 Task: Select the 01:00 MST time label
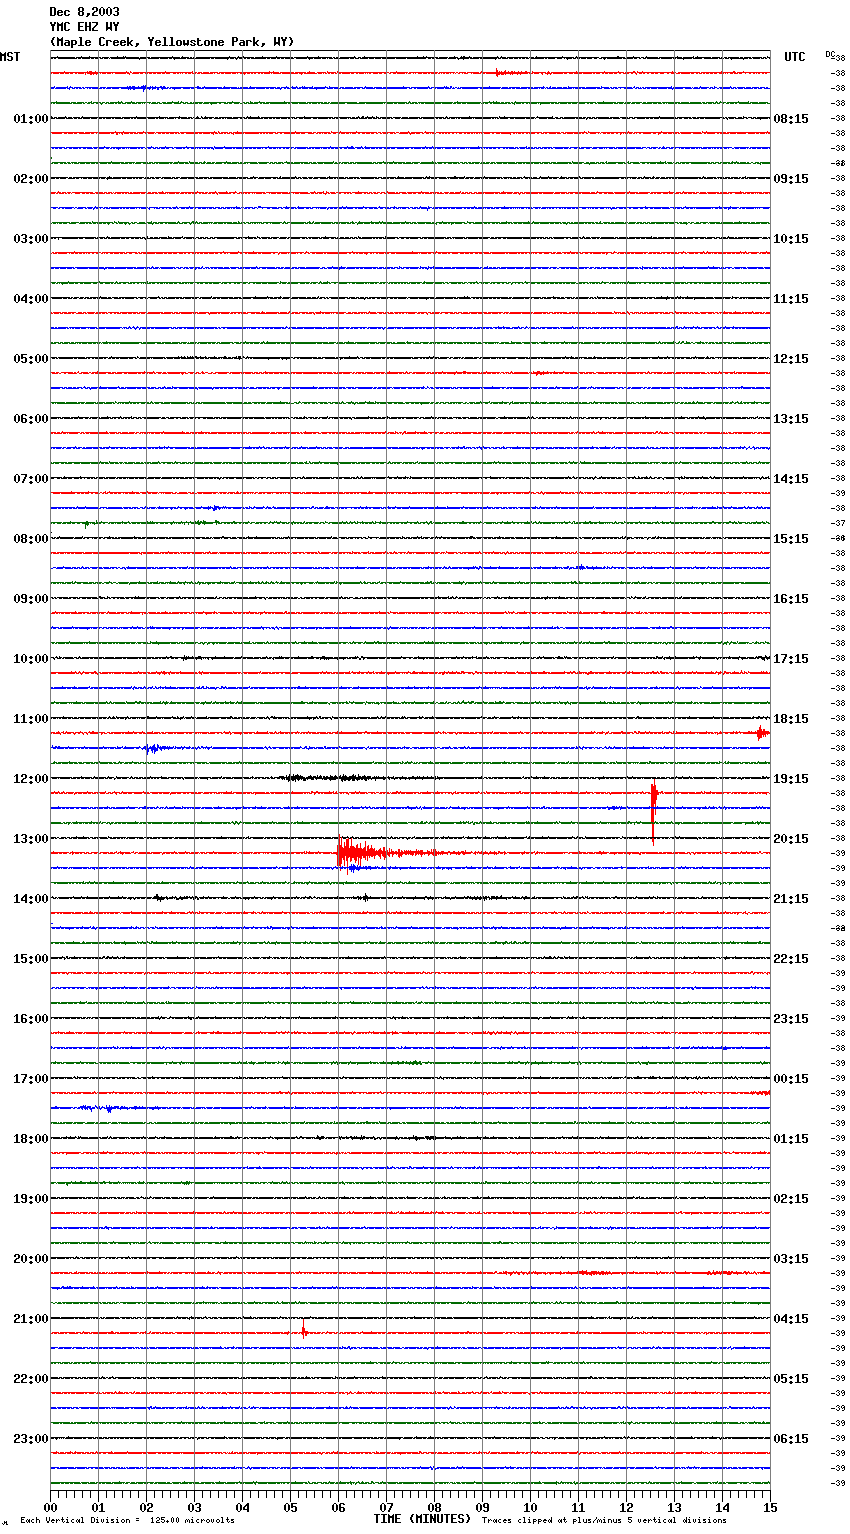pyautogui.click(x=31, y=119)
